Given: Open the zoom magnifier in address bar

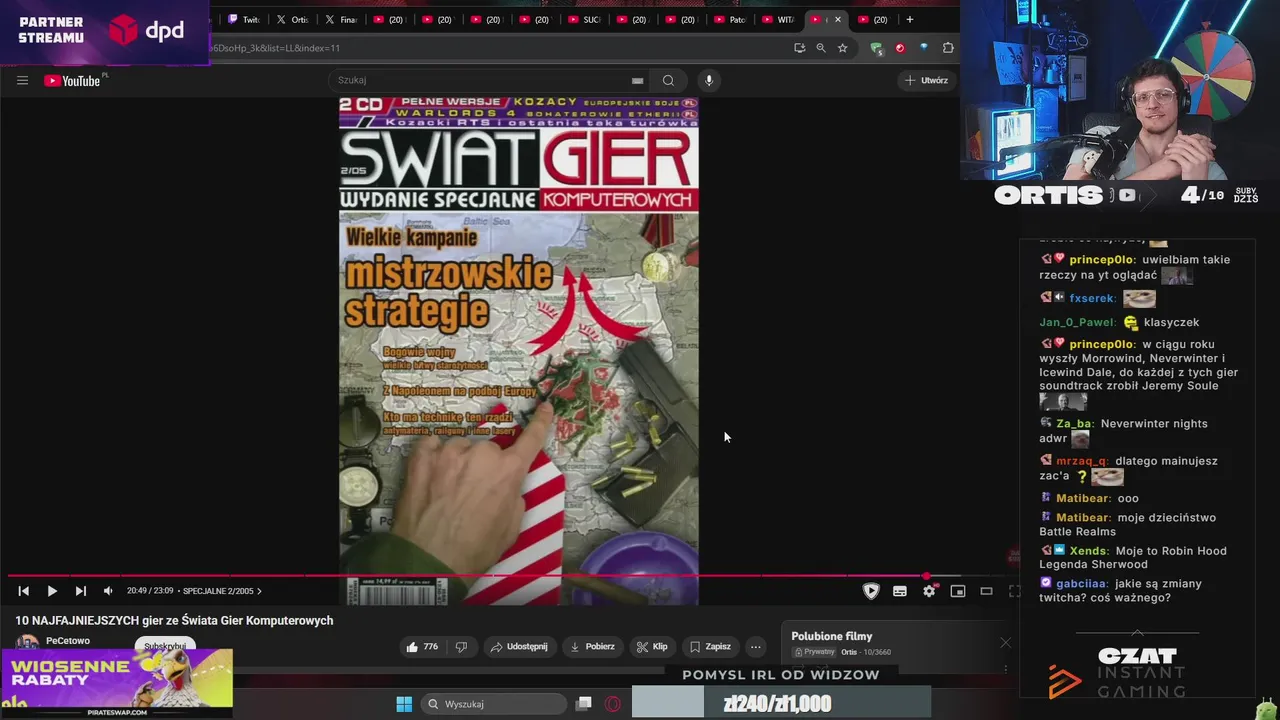Looking at the screenshot, I should [x=821, y=48].
